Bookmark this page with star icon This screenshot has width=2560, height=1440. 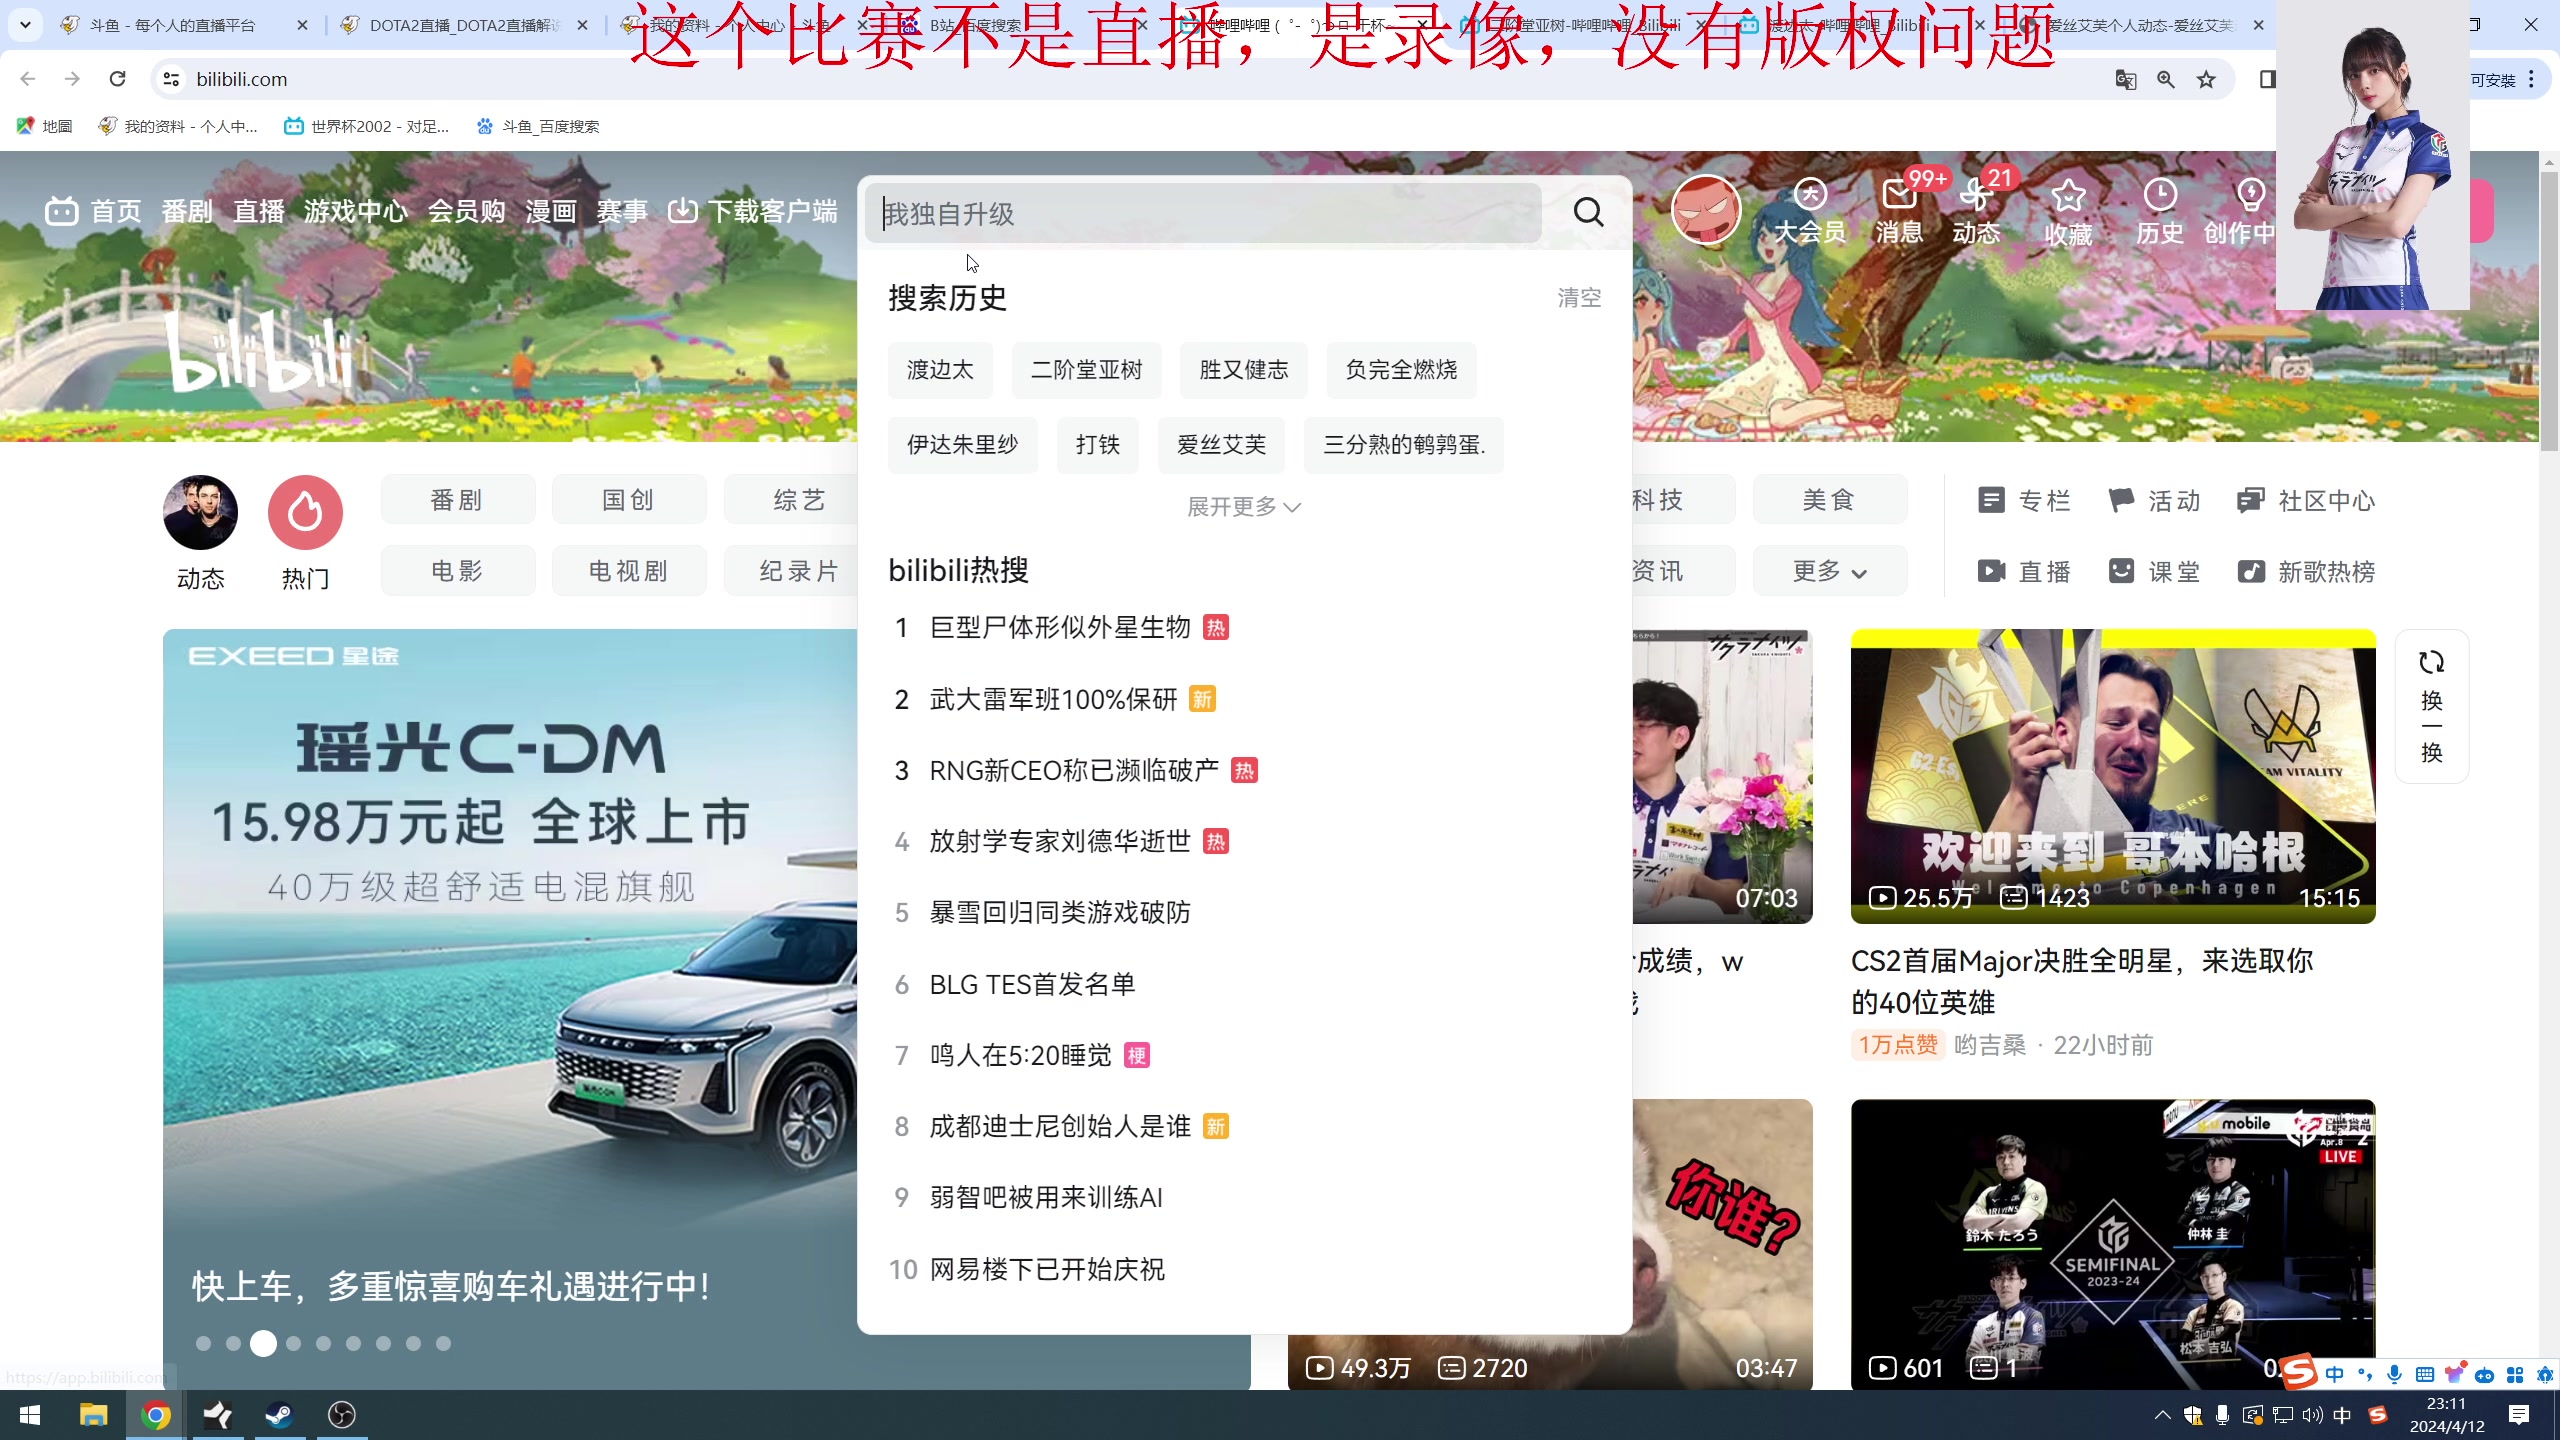tap(2206, 79)
